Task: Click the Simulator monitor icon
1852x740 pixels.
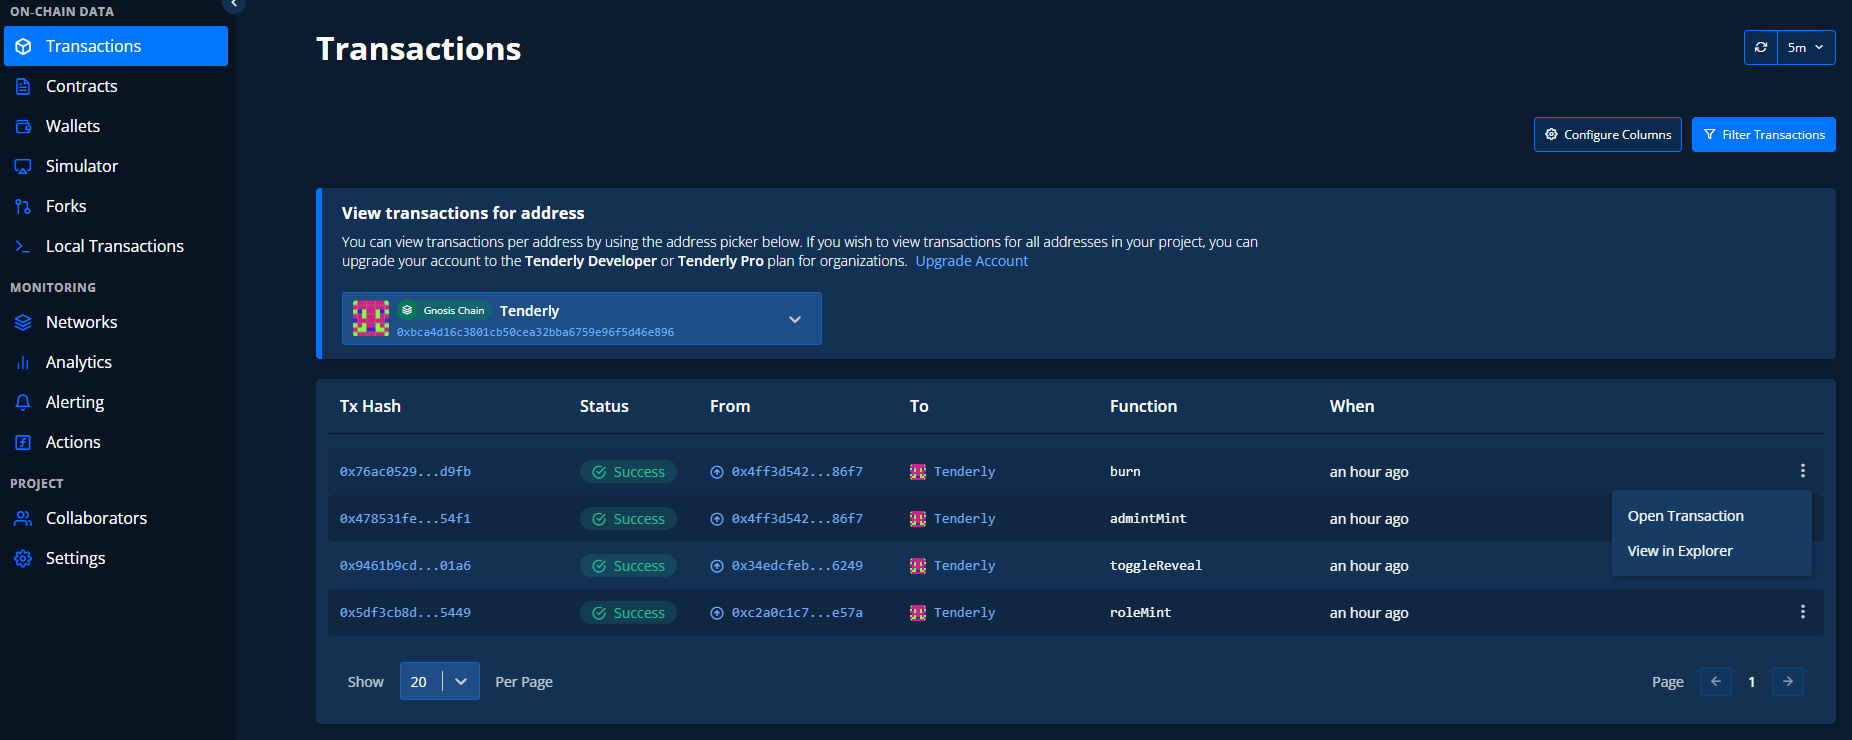Action: click(23, 166)
